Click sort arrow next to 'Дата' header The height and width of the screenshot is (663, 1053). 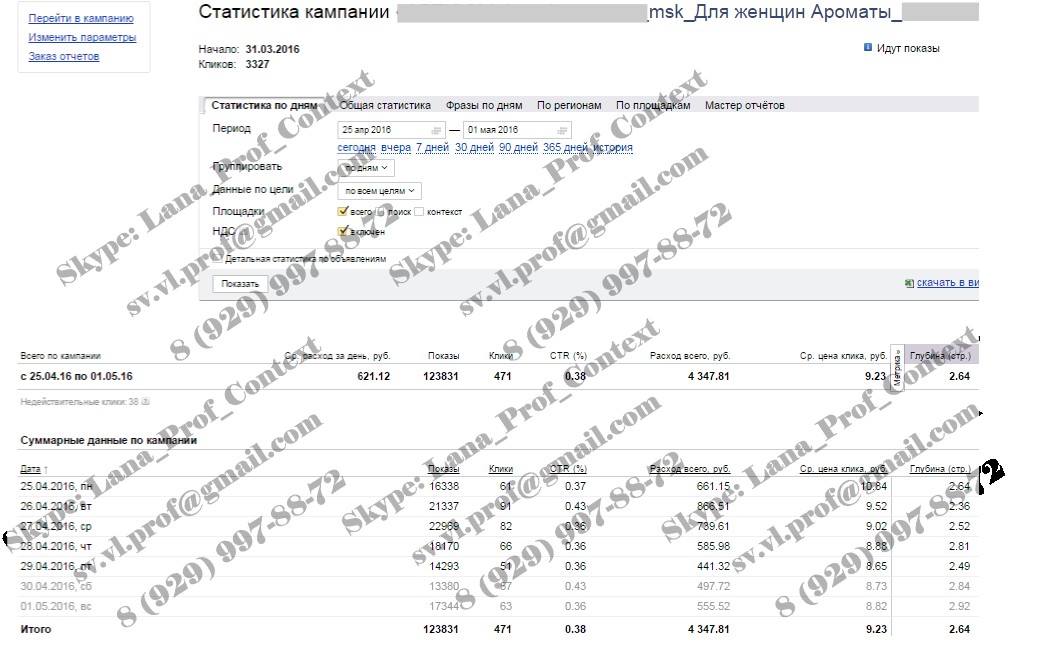[x=46, y=470]
